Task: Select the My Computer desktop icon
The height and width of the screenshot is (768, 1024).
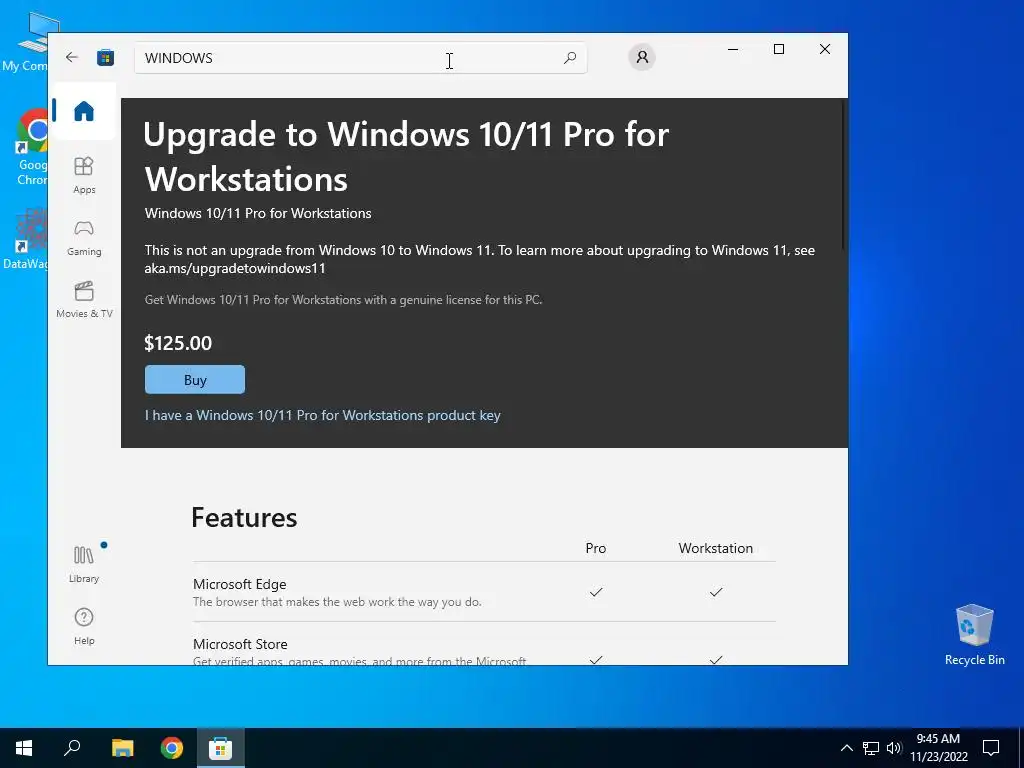Action: [x=26, y=42]
